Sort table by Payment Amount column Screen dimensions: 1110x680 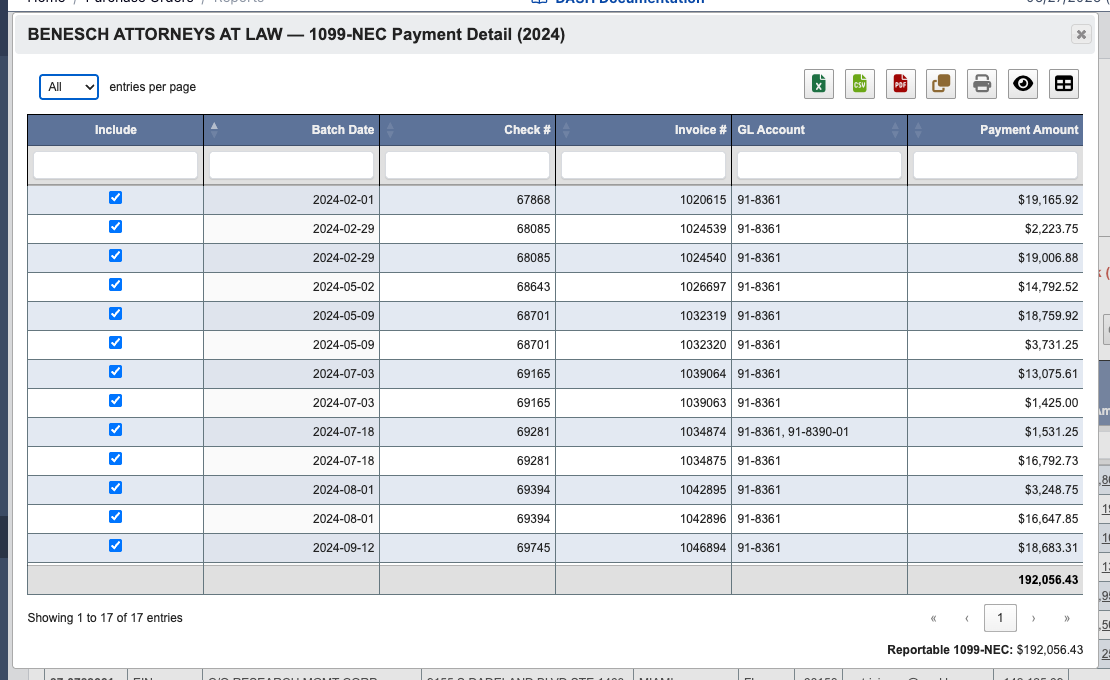[x=995, y=130]
